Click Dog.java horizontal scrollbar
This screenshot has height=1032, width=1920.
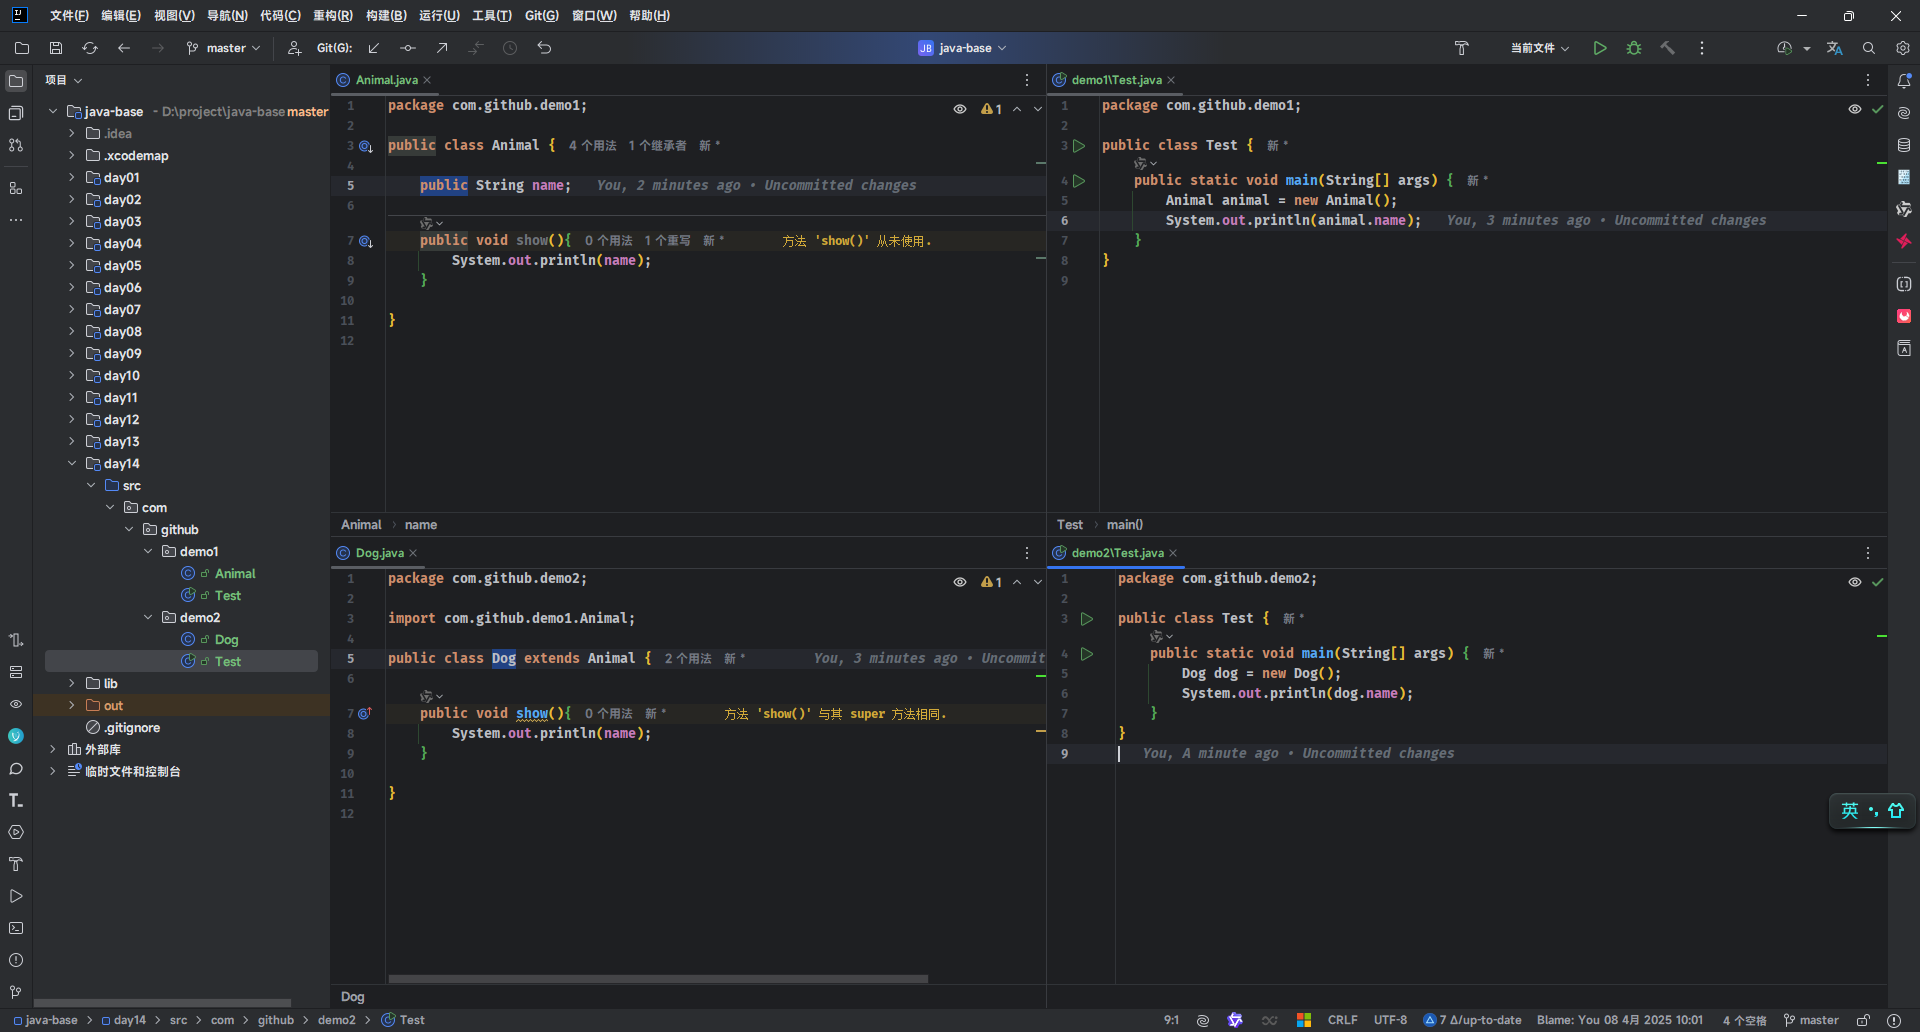point(658,979)
